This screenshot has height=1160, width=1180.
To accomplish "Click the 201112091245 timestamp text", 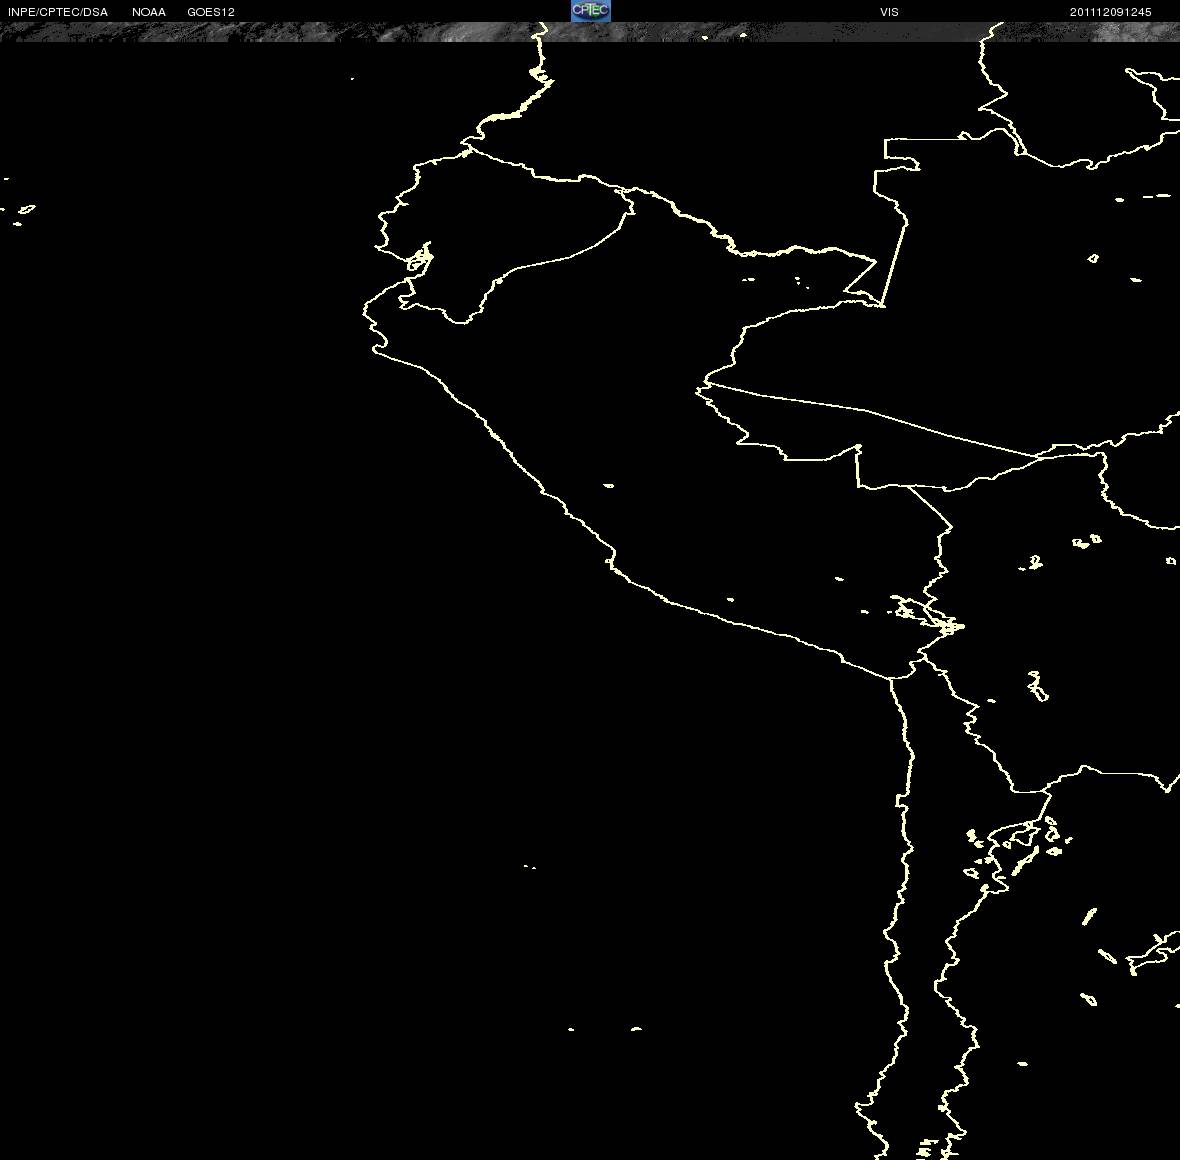I will 1111,12.
